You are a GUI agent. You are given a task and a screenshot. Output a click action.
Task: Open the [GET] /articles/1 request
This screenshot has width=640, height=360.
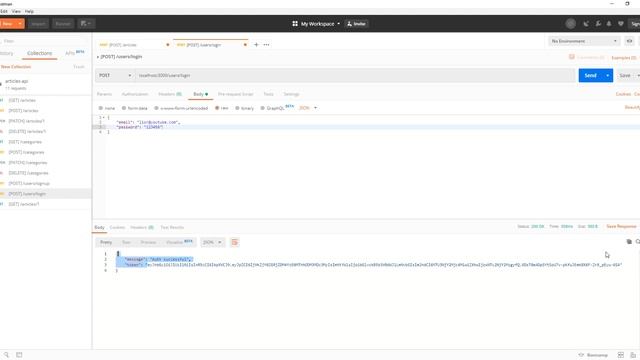point(24,204)
